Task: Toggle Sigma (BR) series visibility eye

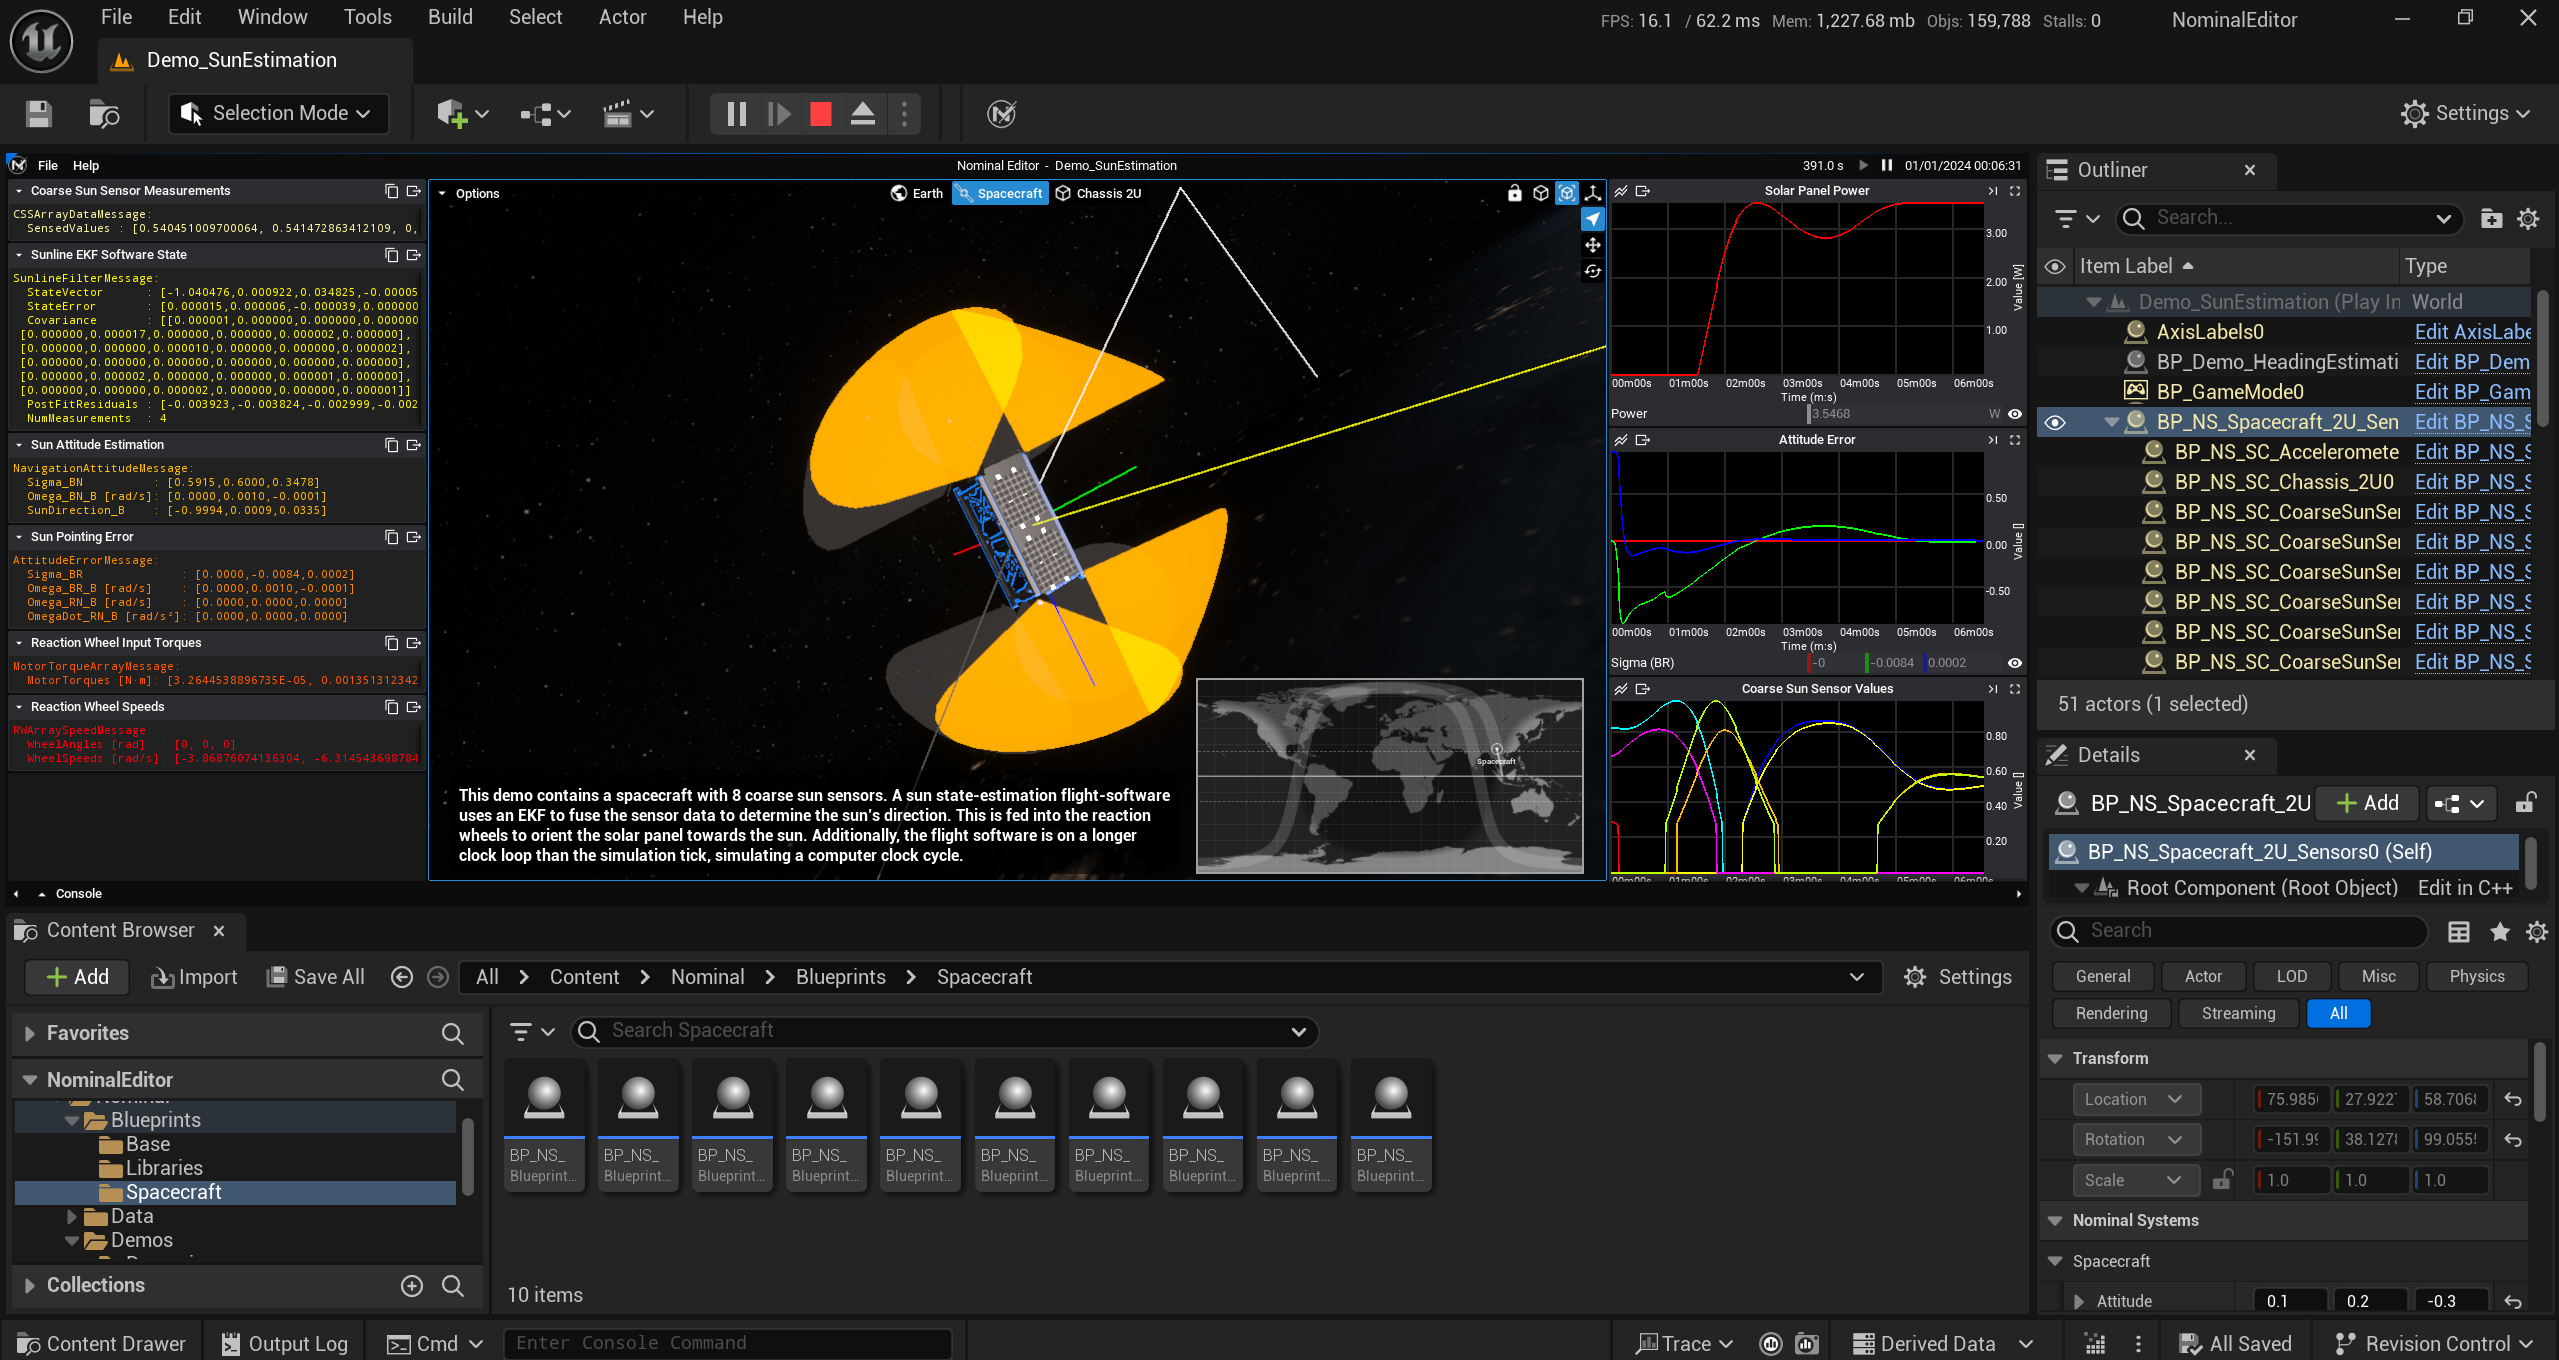Action: coord(2015,663)
